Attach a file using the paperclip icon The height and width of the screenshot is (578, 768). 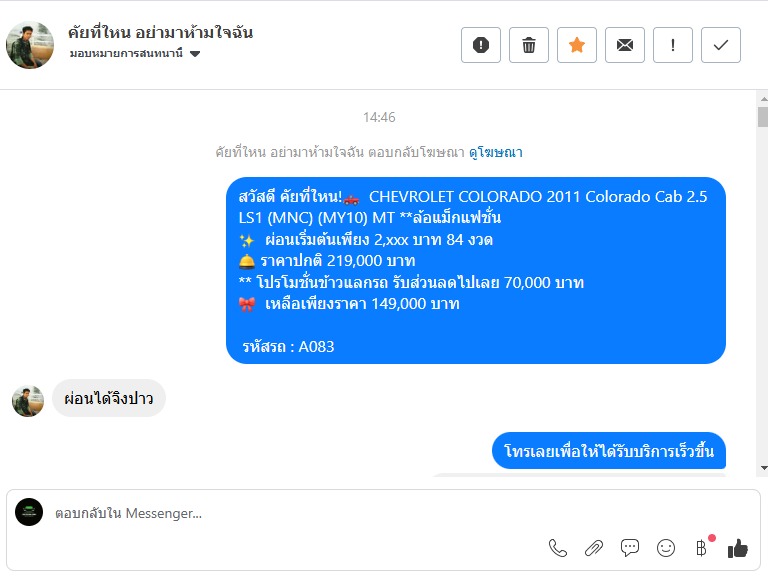click(x=594, y=548)
